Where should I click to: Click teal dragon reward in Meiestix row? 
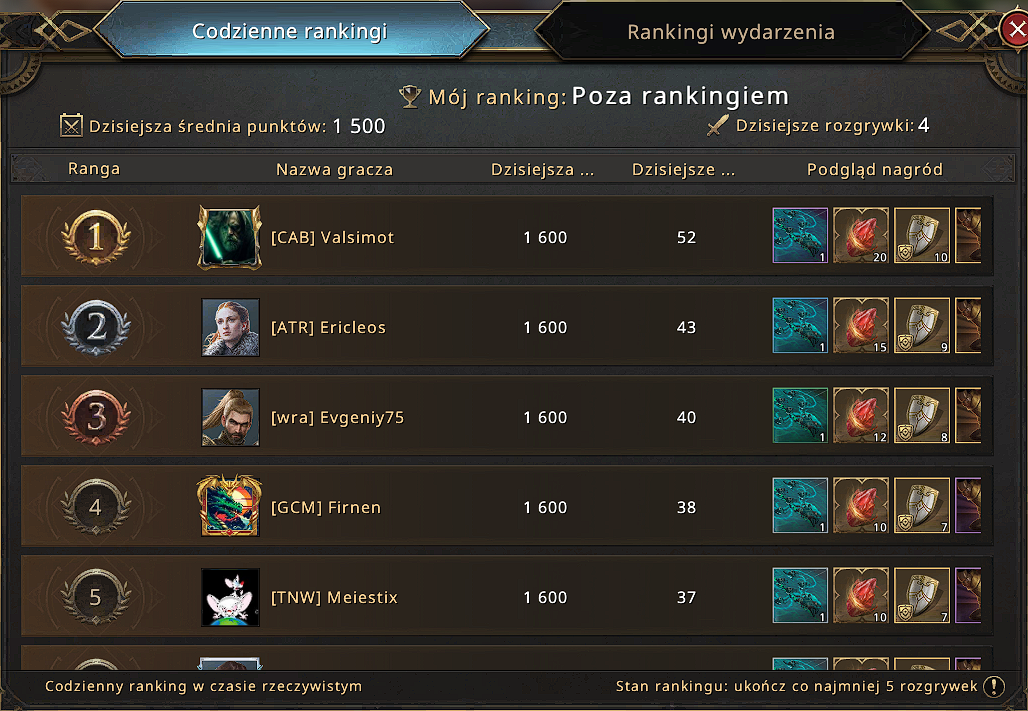pos(800,595)
